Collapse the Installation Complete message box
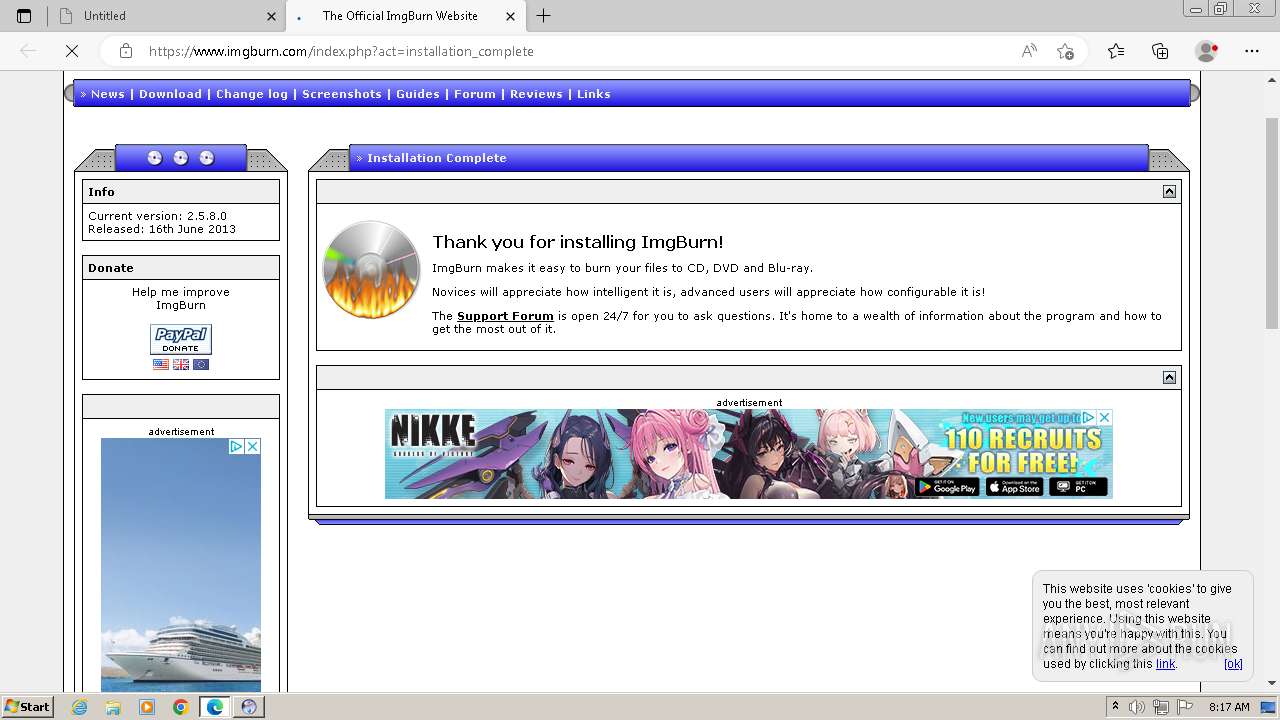Image resolution: width=1280 pixels, height=720 pixels. point(1169,191)
